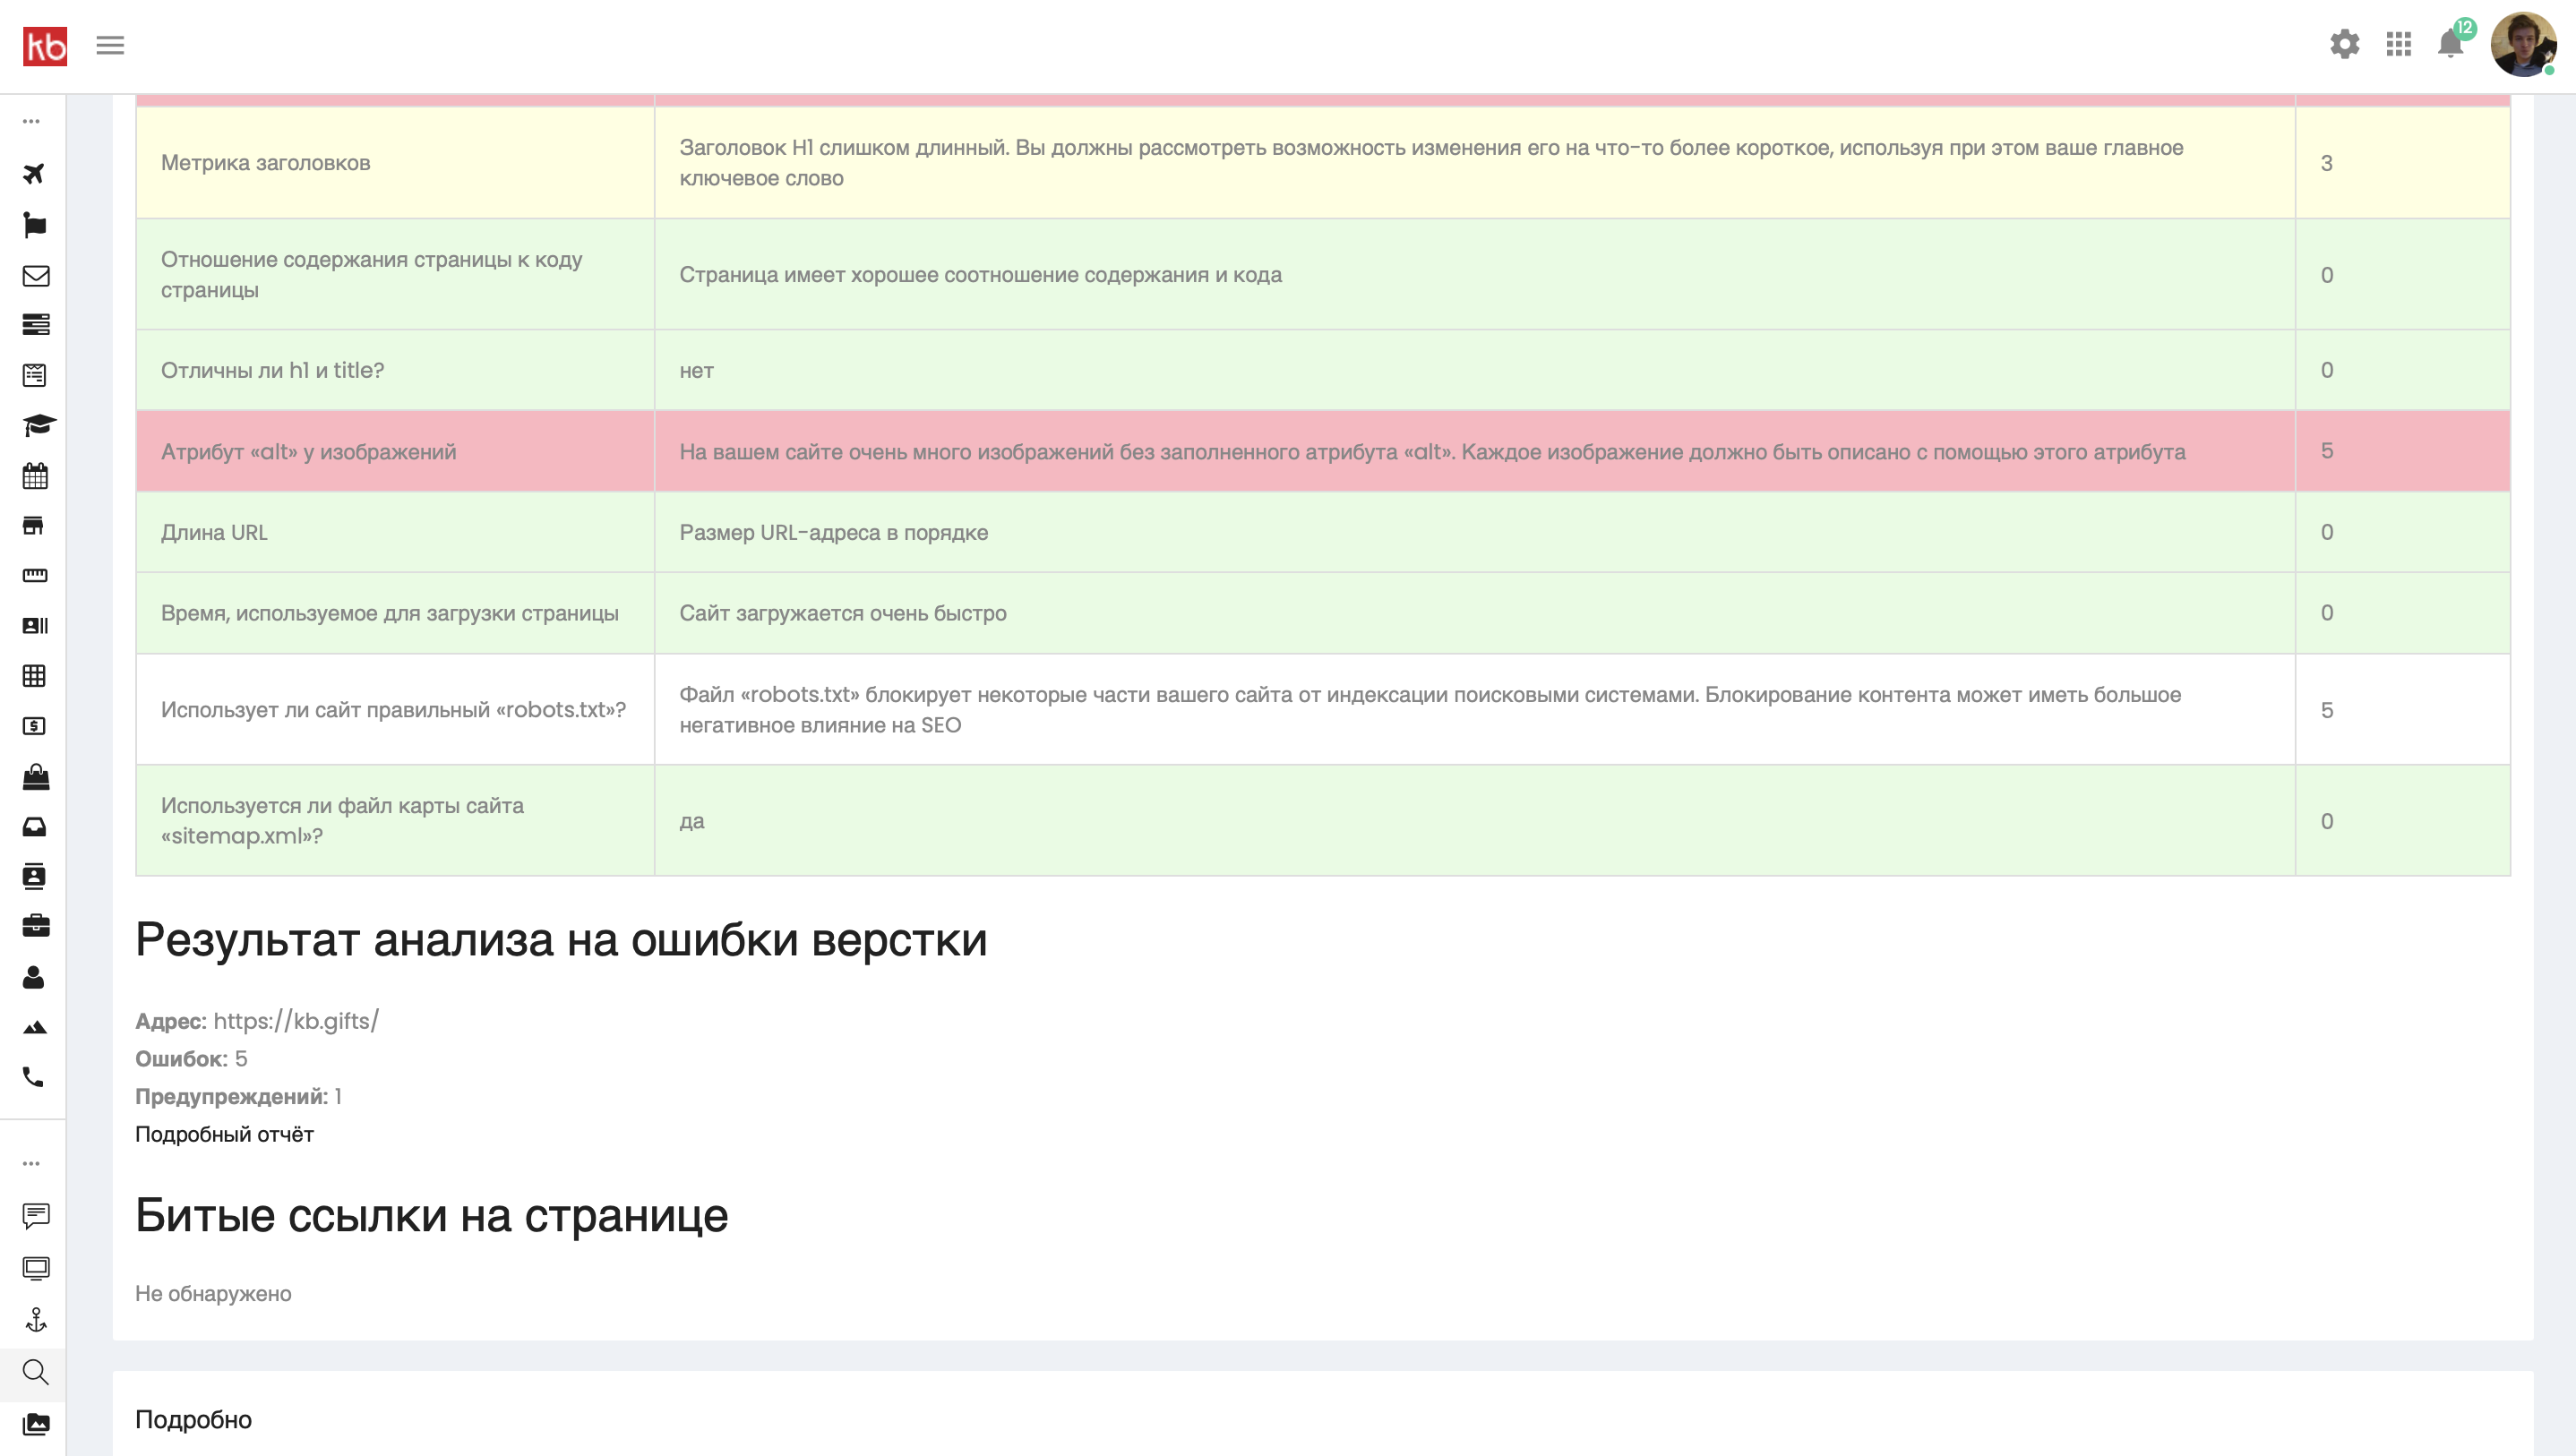Open the dollar money icon

34,726
